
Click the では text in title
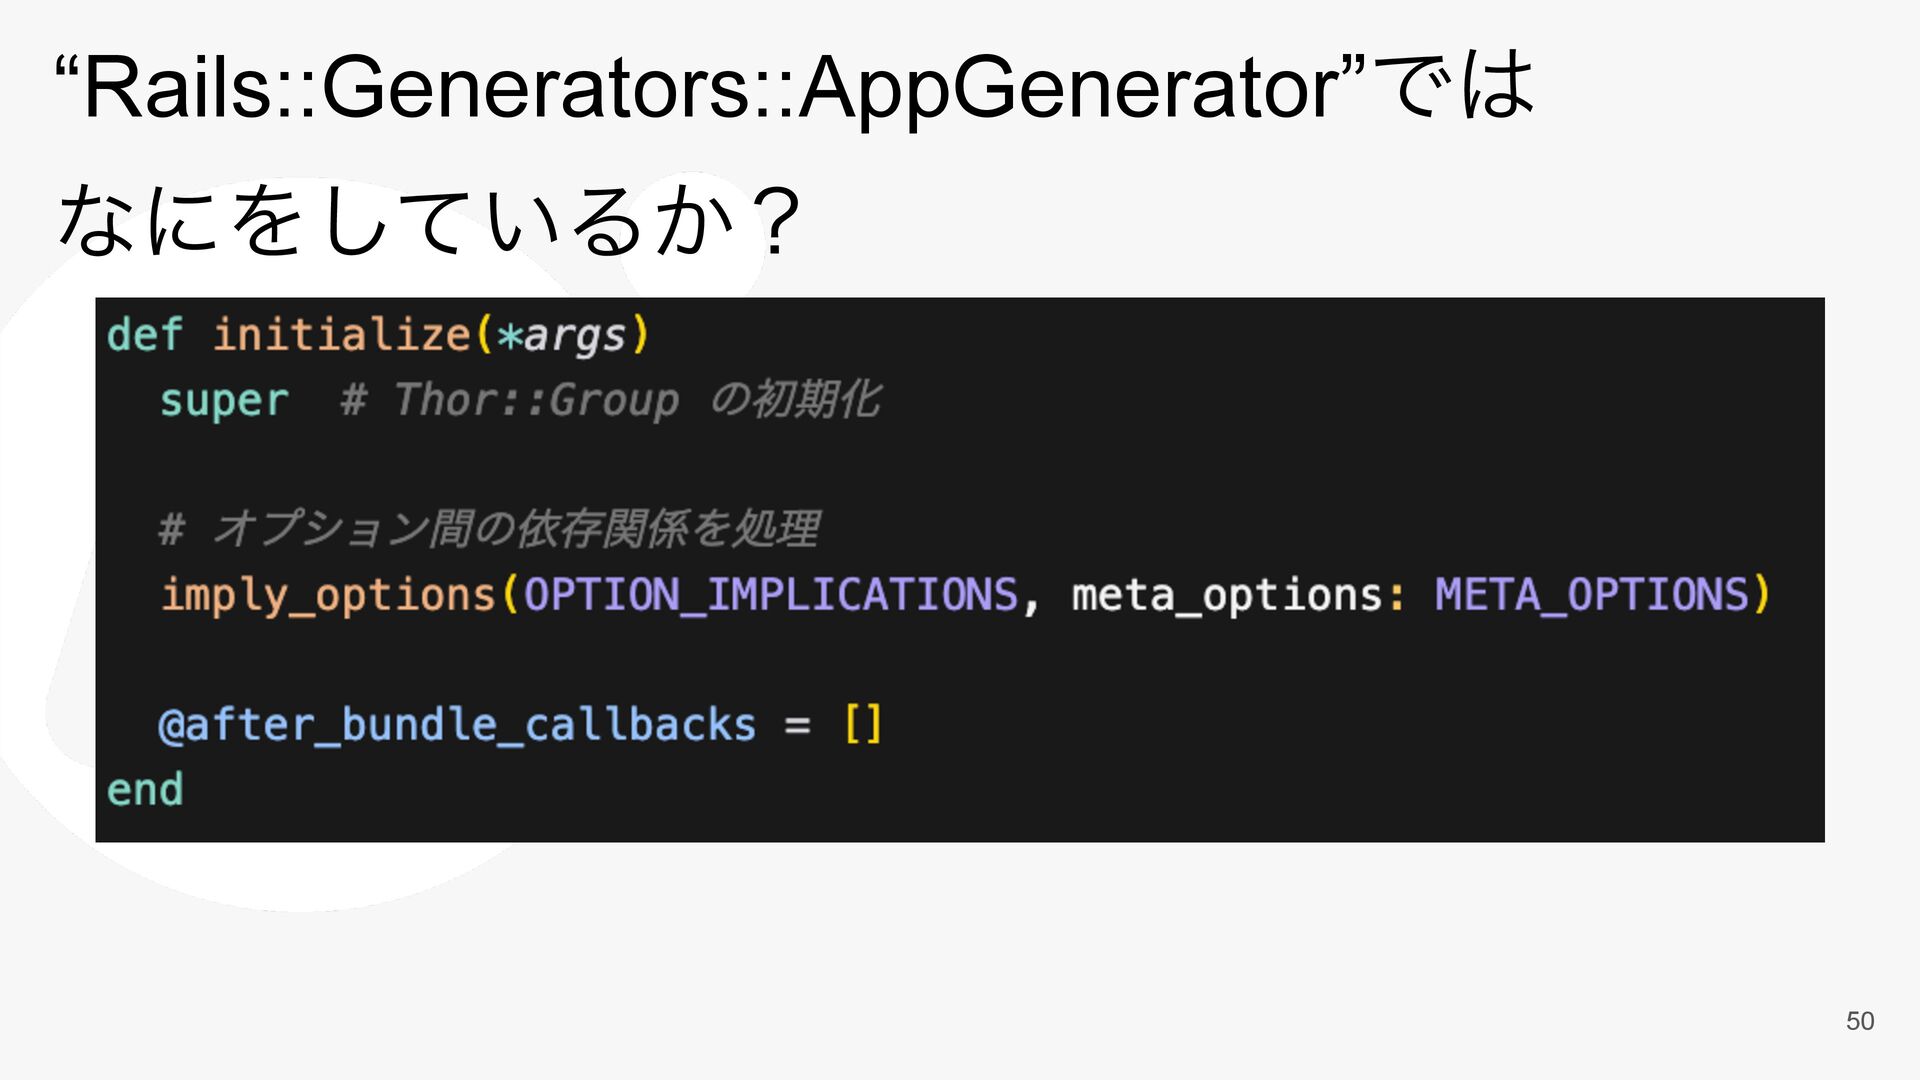pyautogui.click(x=1454, y=86)
